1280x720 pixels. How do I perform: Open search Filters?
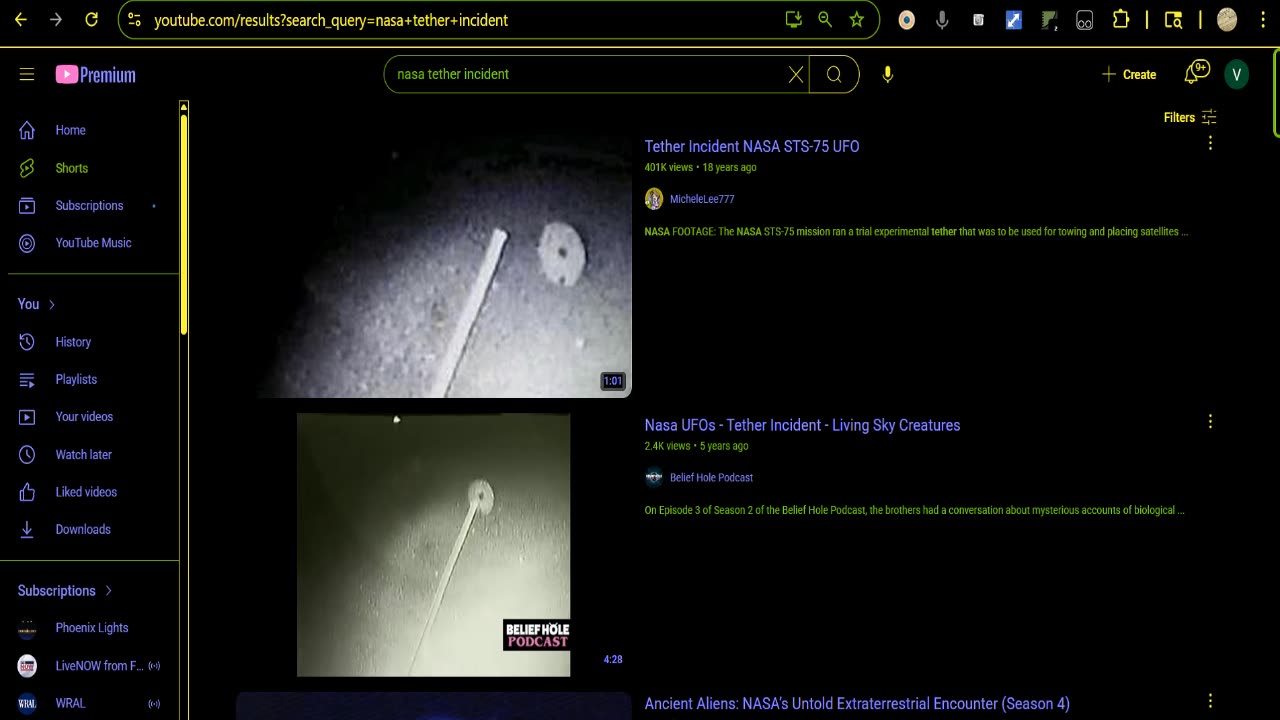tap(1190, 117)
